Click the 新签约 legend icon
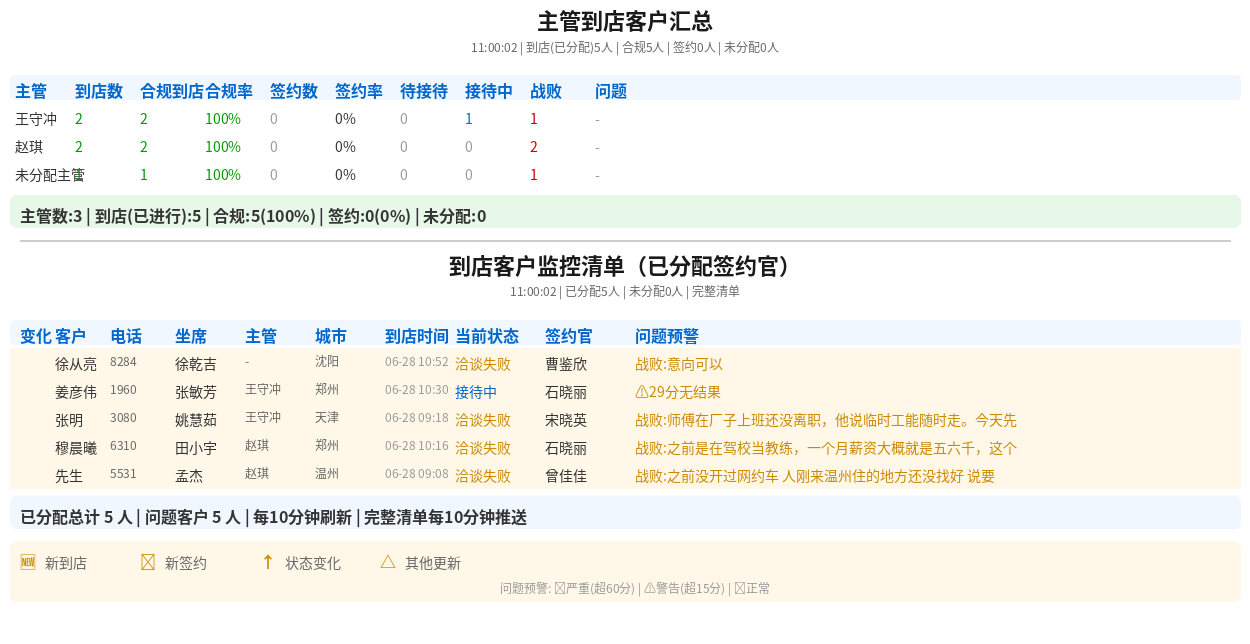The width and height of the screenshot is (1250, 644). point(148,562)
